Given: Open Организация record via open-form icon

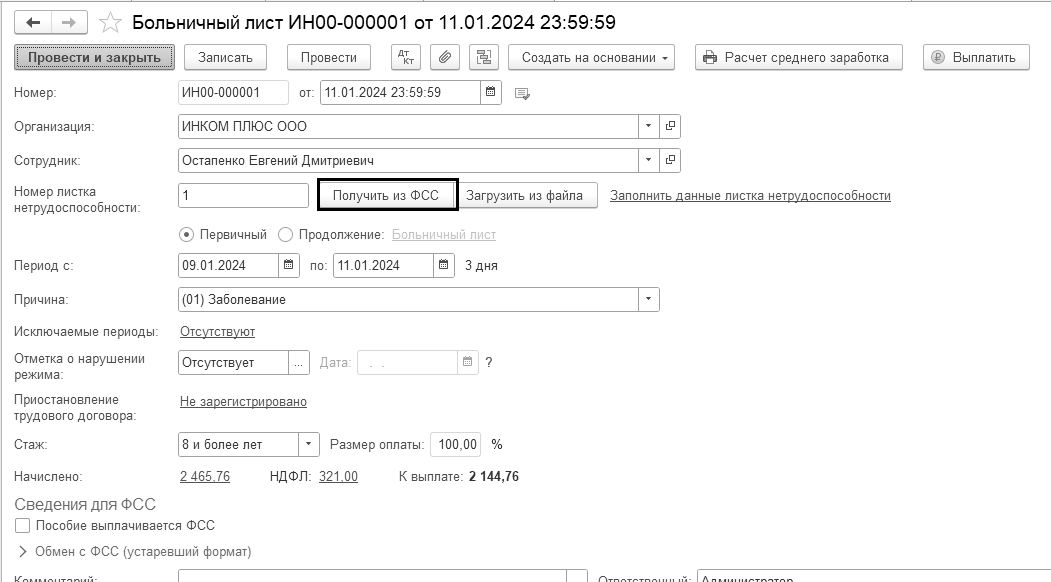Looking at the screenshot, I should 670,126.
